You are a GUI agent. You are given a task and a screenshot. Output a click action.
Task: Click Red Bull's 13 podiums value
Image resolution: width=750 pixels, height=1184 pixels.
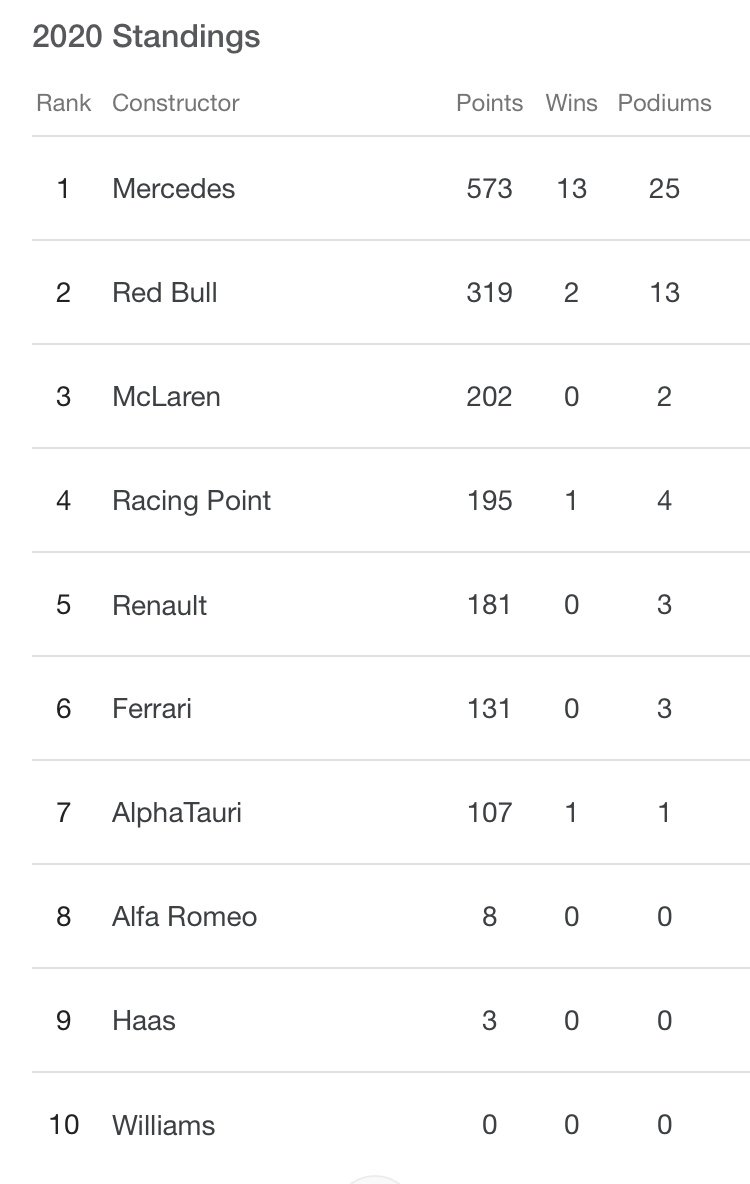tap(664, 293)
